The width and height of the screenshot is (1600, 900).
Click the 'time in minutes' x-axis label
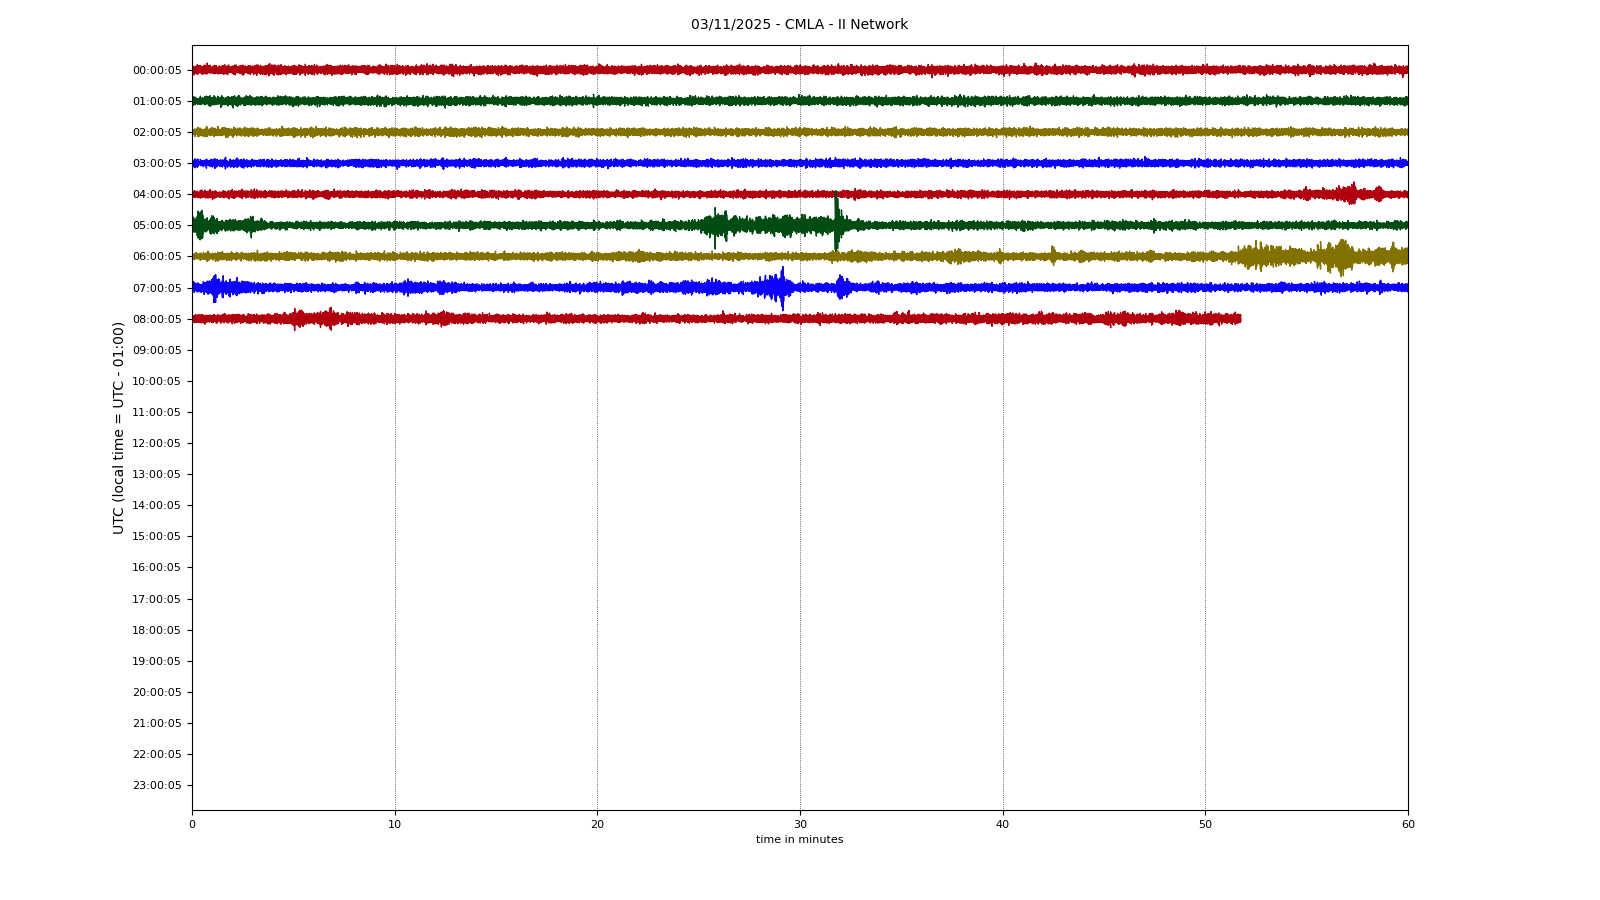point(799,840)
